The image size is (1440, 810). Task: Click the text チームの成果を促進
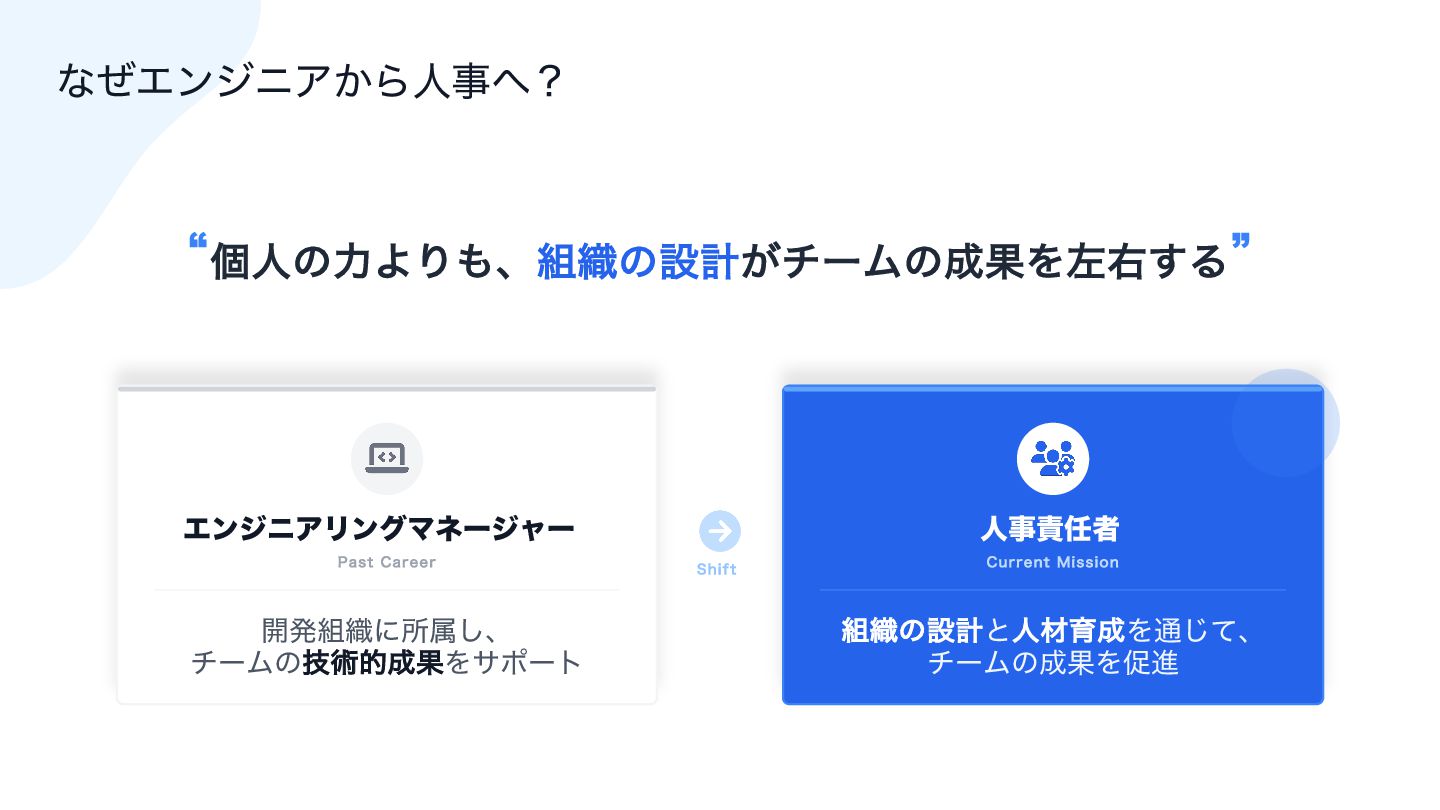[1053, 662]
